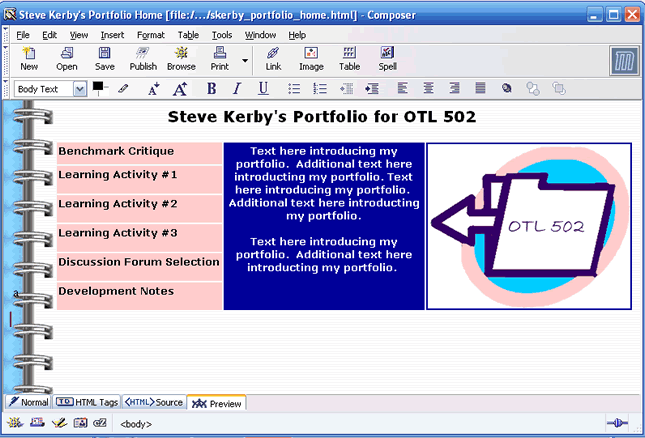Click the New document toolbar icon
The width and height of the screenshot is (645, 438).
(x=29, y=58)
